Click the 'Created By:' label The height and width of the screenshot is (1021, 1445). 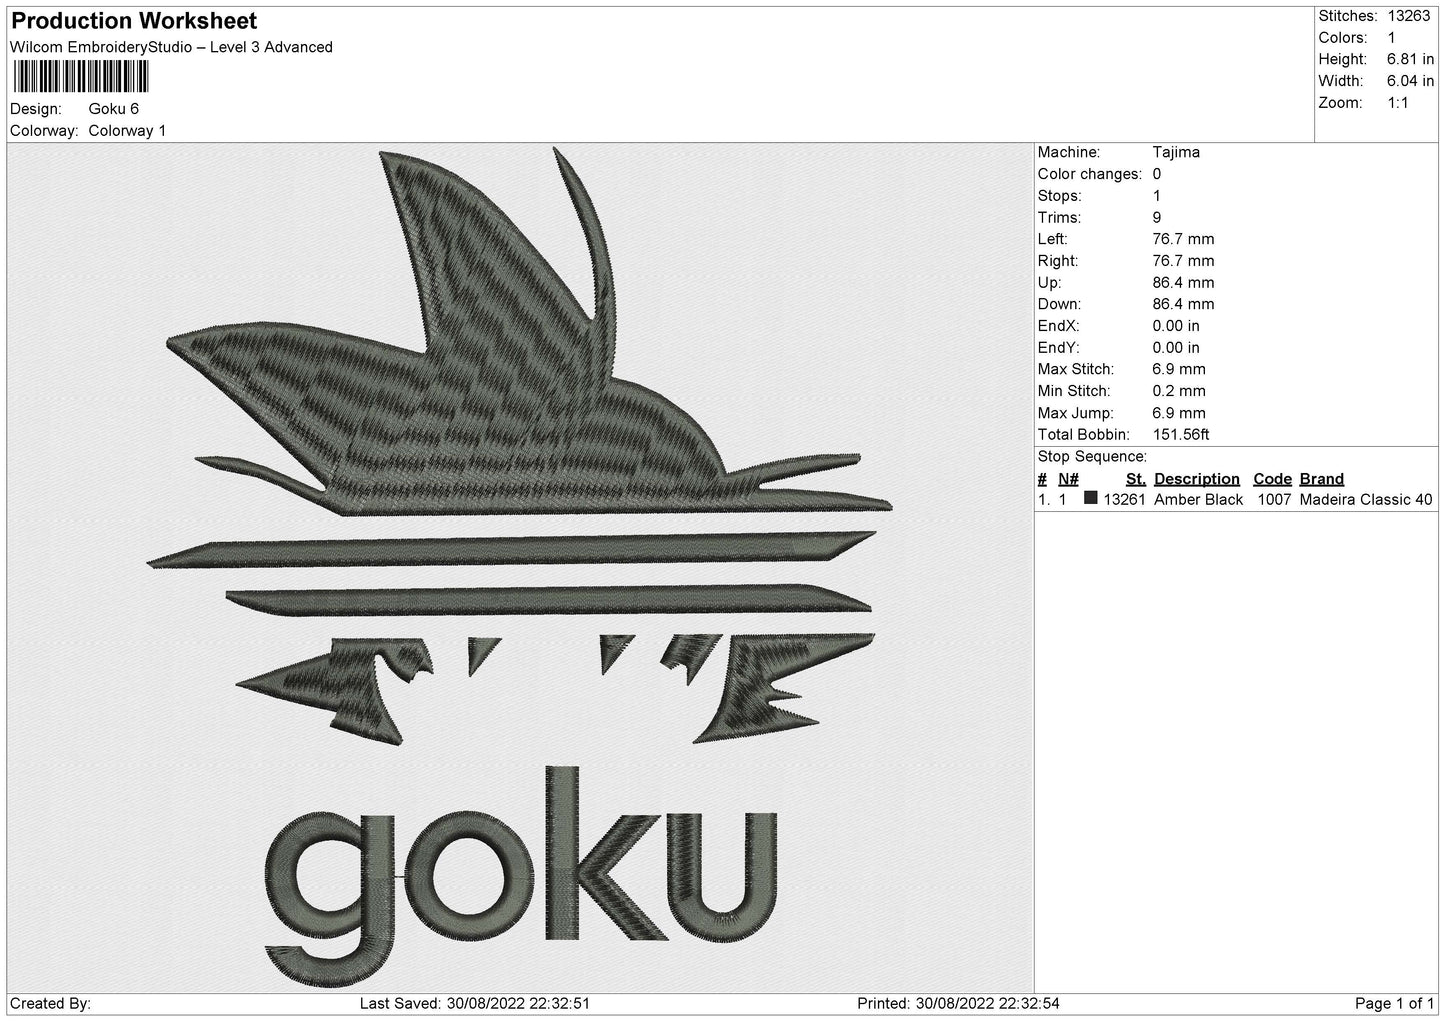click(50, 1004)
